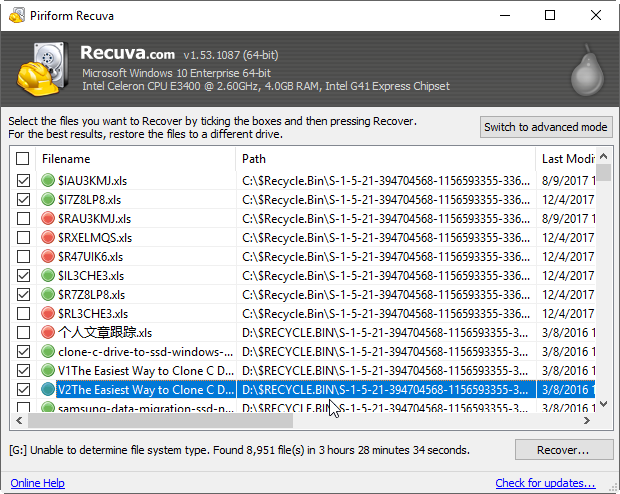Screen dimensions: 620x494
Task: Click the Piriform Recuva title bar icon
Action: pyautogui.click(x=17, y=15)
